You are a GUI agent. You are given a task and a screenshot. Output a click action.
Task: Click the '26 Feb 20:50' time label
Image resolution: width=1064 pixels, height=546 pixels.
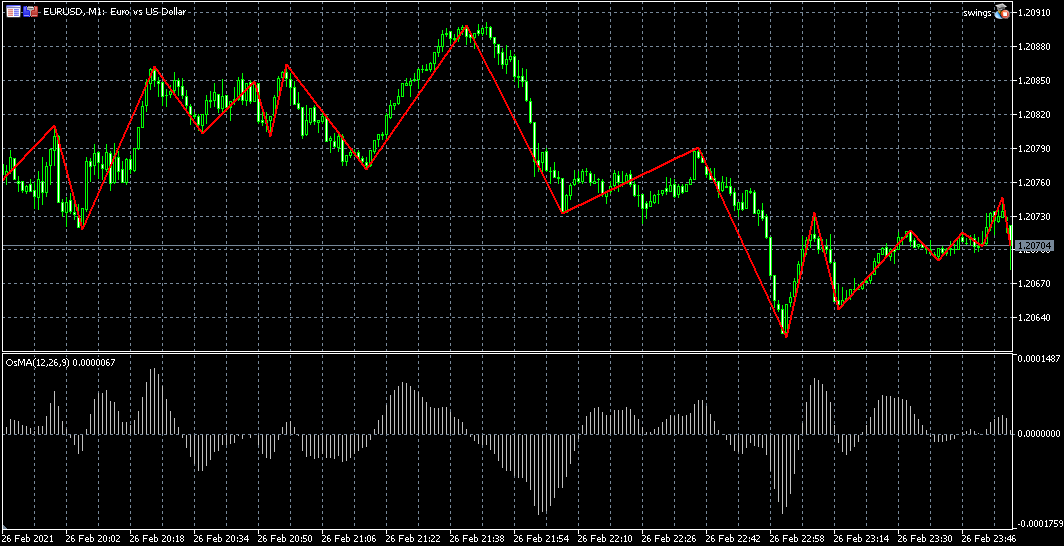(x=284, y=539)
